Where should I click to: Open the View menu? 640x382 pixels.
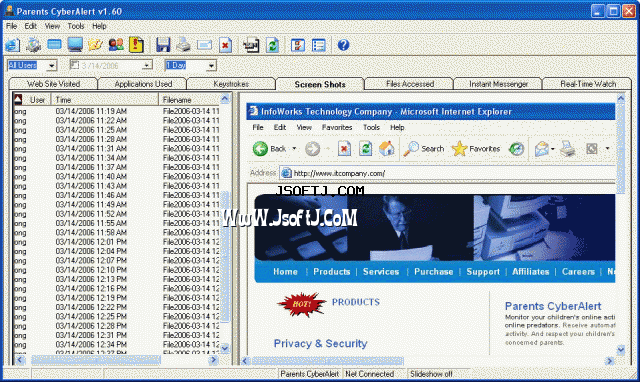point(52,26)
